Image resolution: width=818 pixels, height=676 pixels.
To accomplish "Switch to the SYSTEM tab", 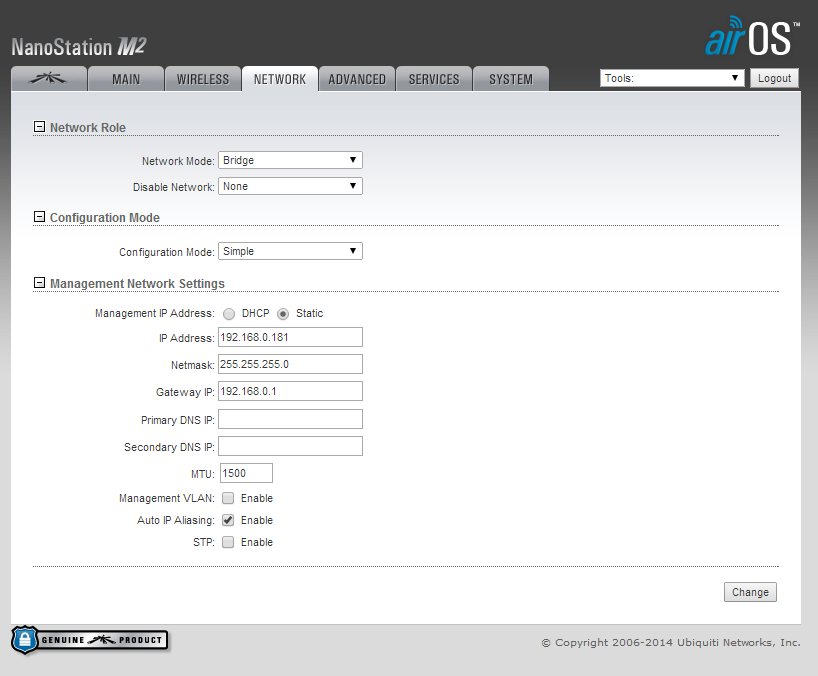I will tap(511, 79).
